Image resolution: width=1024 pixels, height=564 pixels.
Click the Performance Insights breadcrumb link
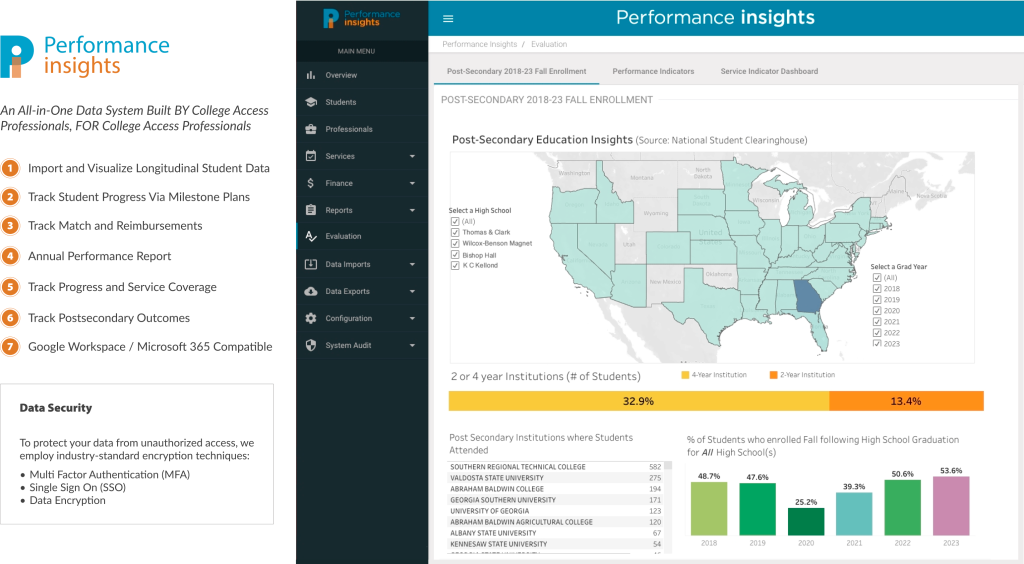pos(479,44)
